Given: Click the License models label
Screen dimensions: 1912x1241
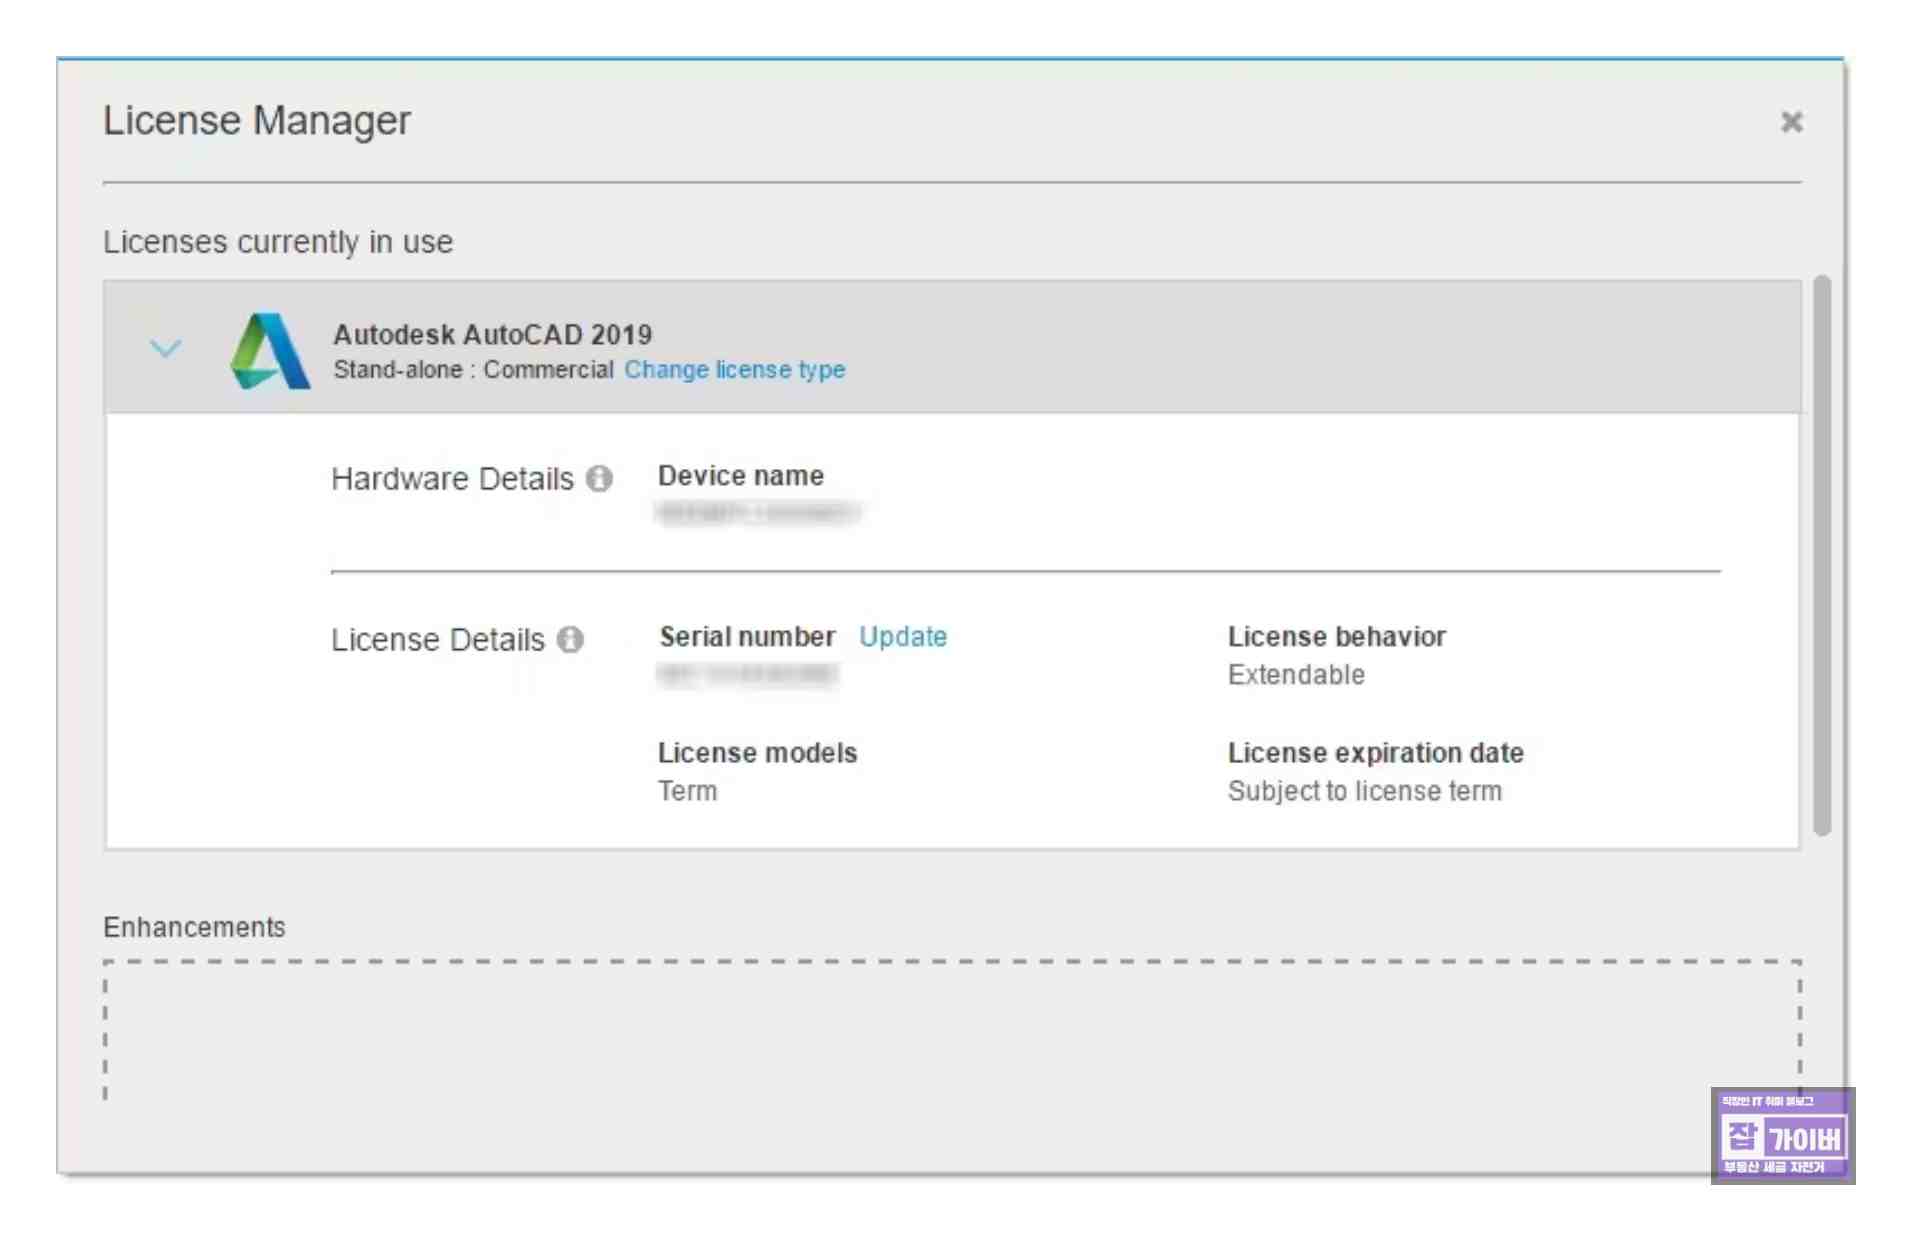Looking at the screenshot, I should (x=757, y=753).
